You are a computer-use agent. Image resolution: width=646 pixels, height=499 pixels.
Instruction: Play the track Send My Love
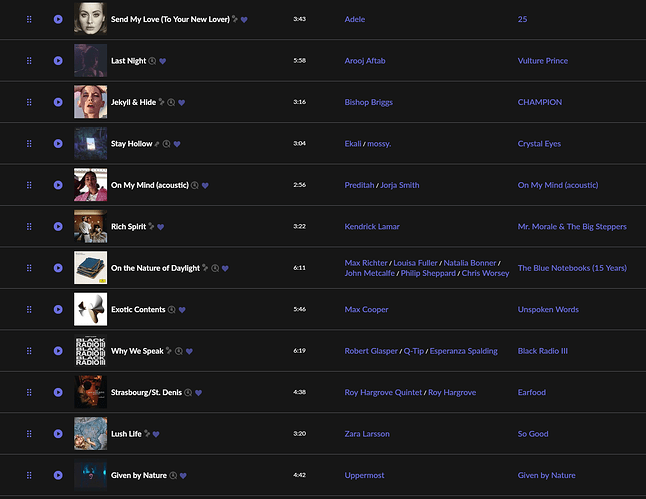pyautogui.click(x=58, y=19)
